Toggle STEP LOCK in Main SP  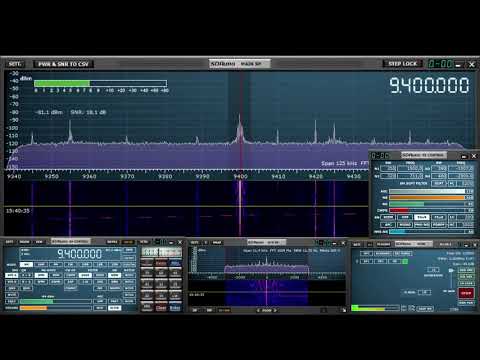[402, 64]
